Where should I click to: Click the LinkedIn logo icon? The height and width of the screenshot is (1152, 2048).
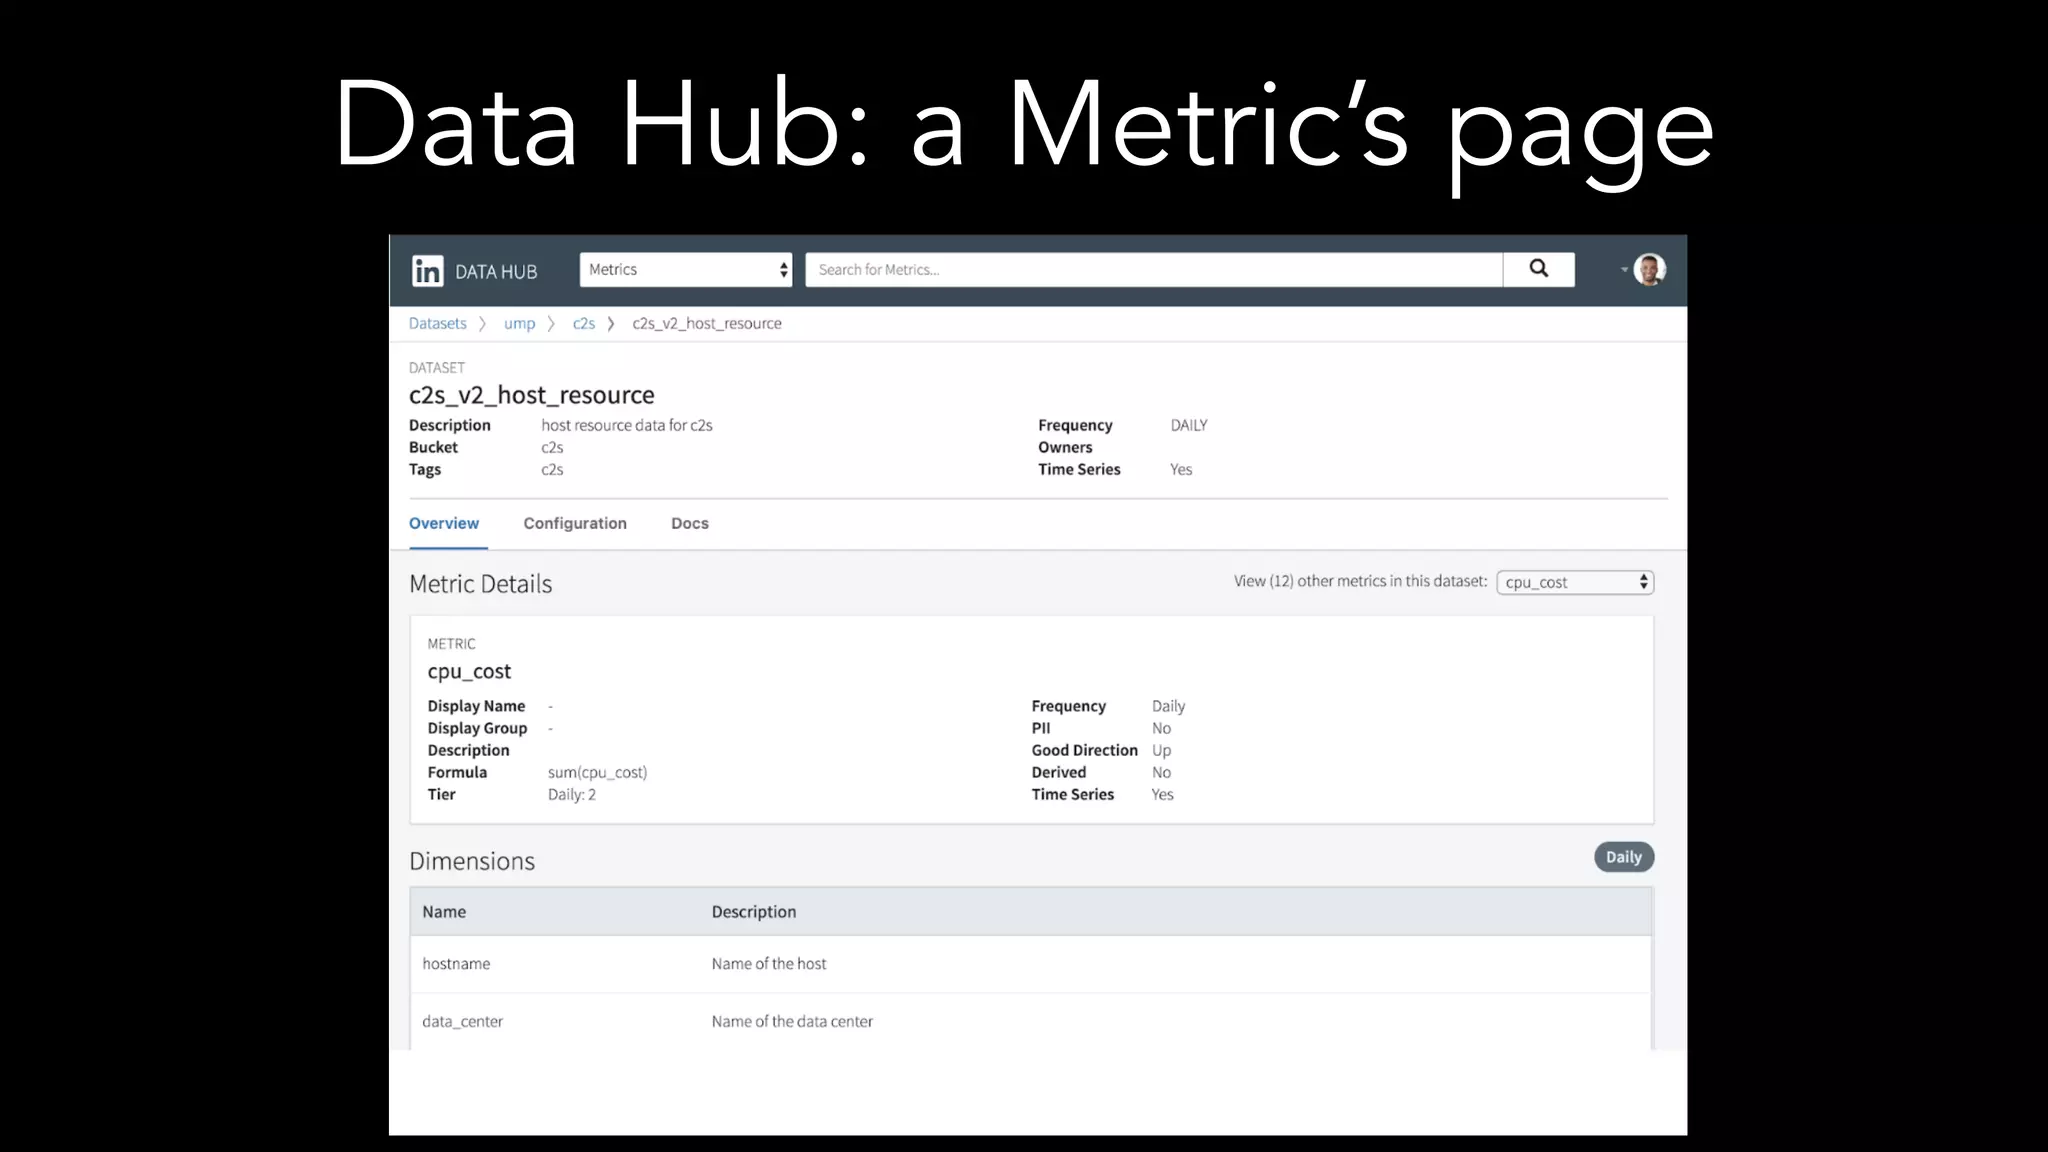427,271
